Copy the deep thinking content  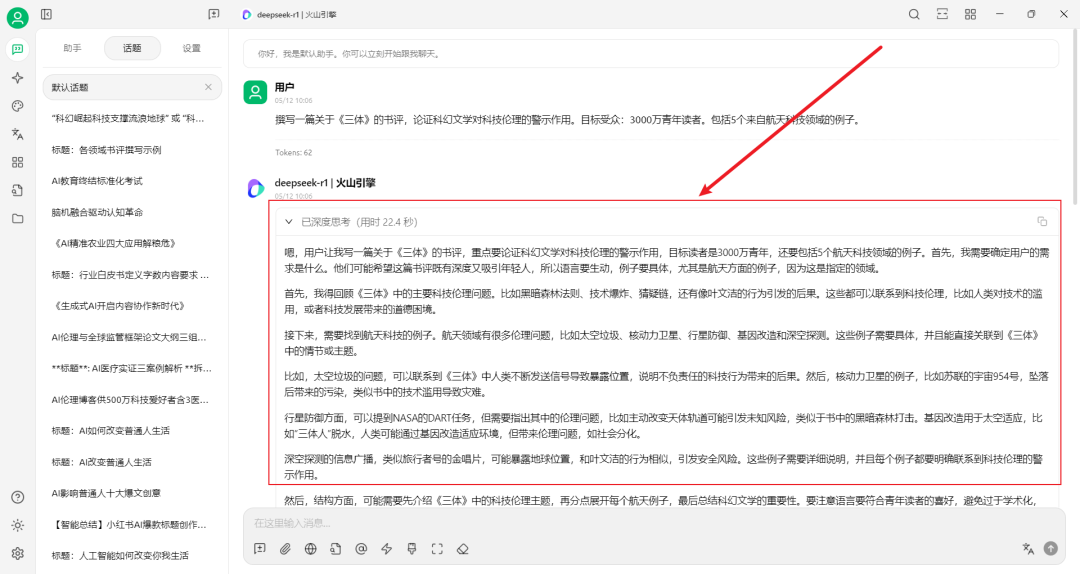click(x=1042, y=221)
